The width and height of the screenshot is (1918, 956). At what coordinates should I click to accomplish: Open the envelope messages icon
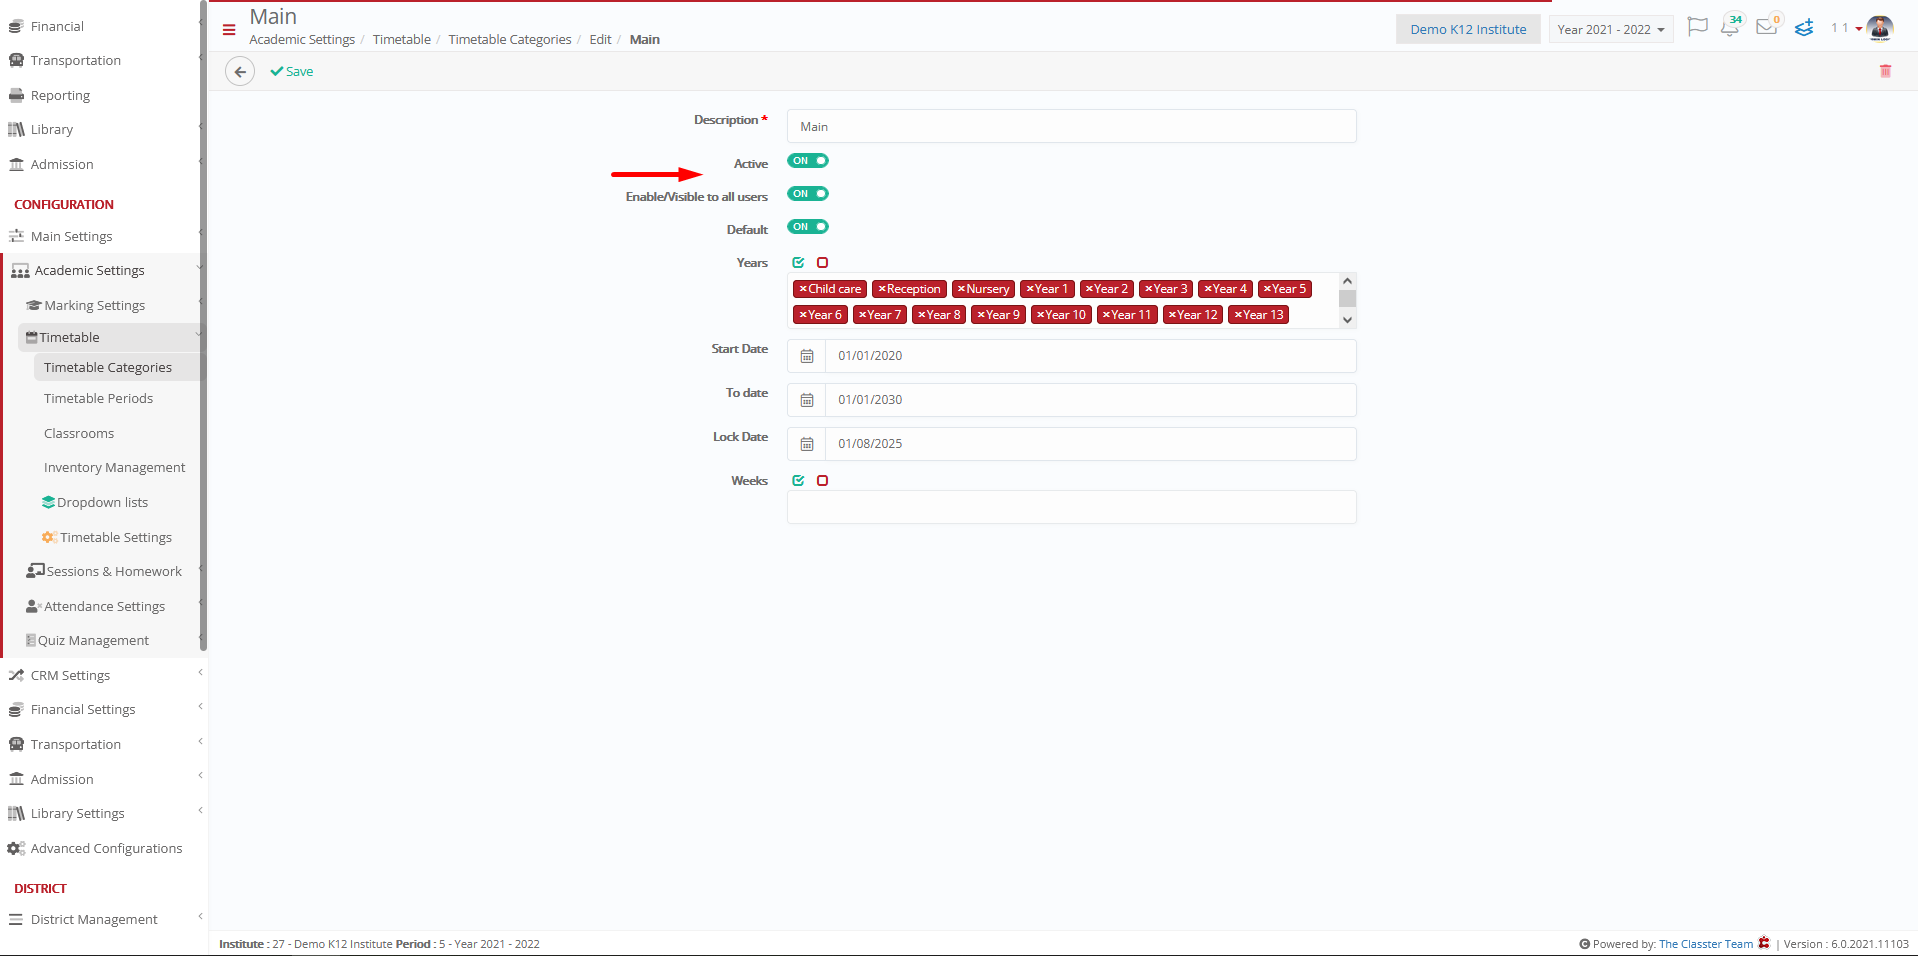pos(1767,27)
